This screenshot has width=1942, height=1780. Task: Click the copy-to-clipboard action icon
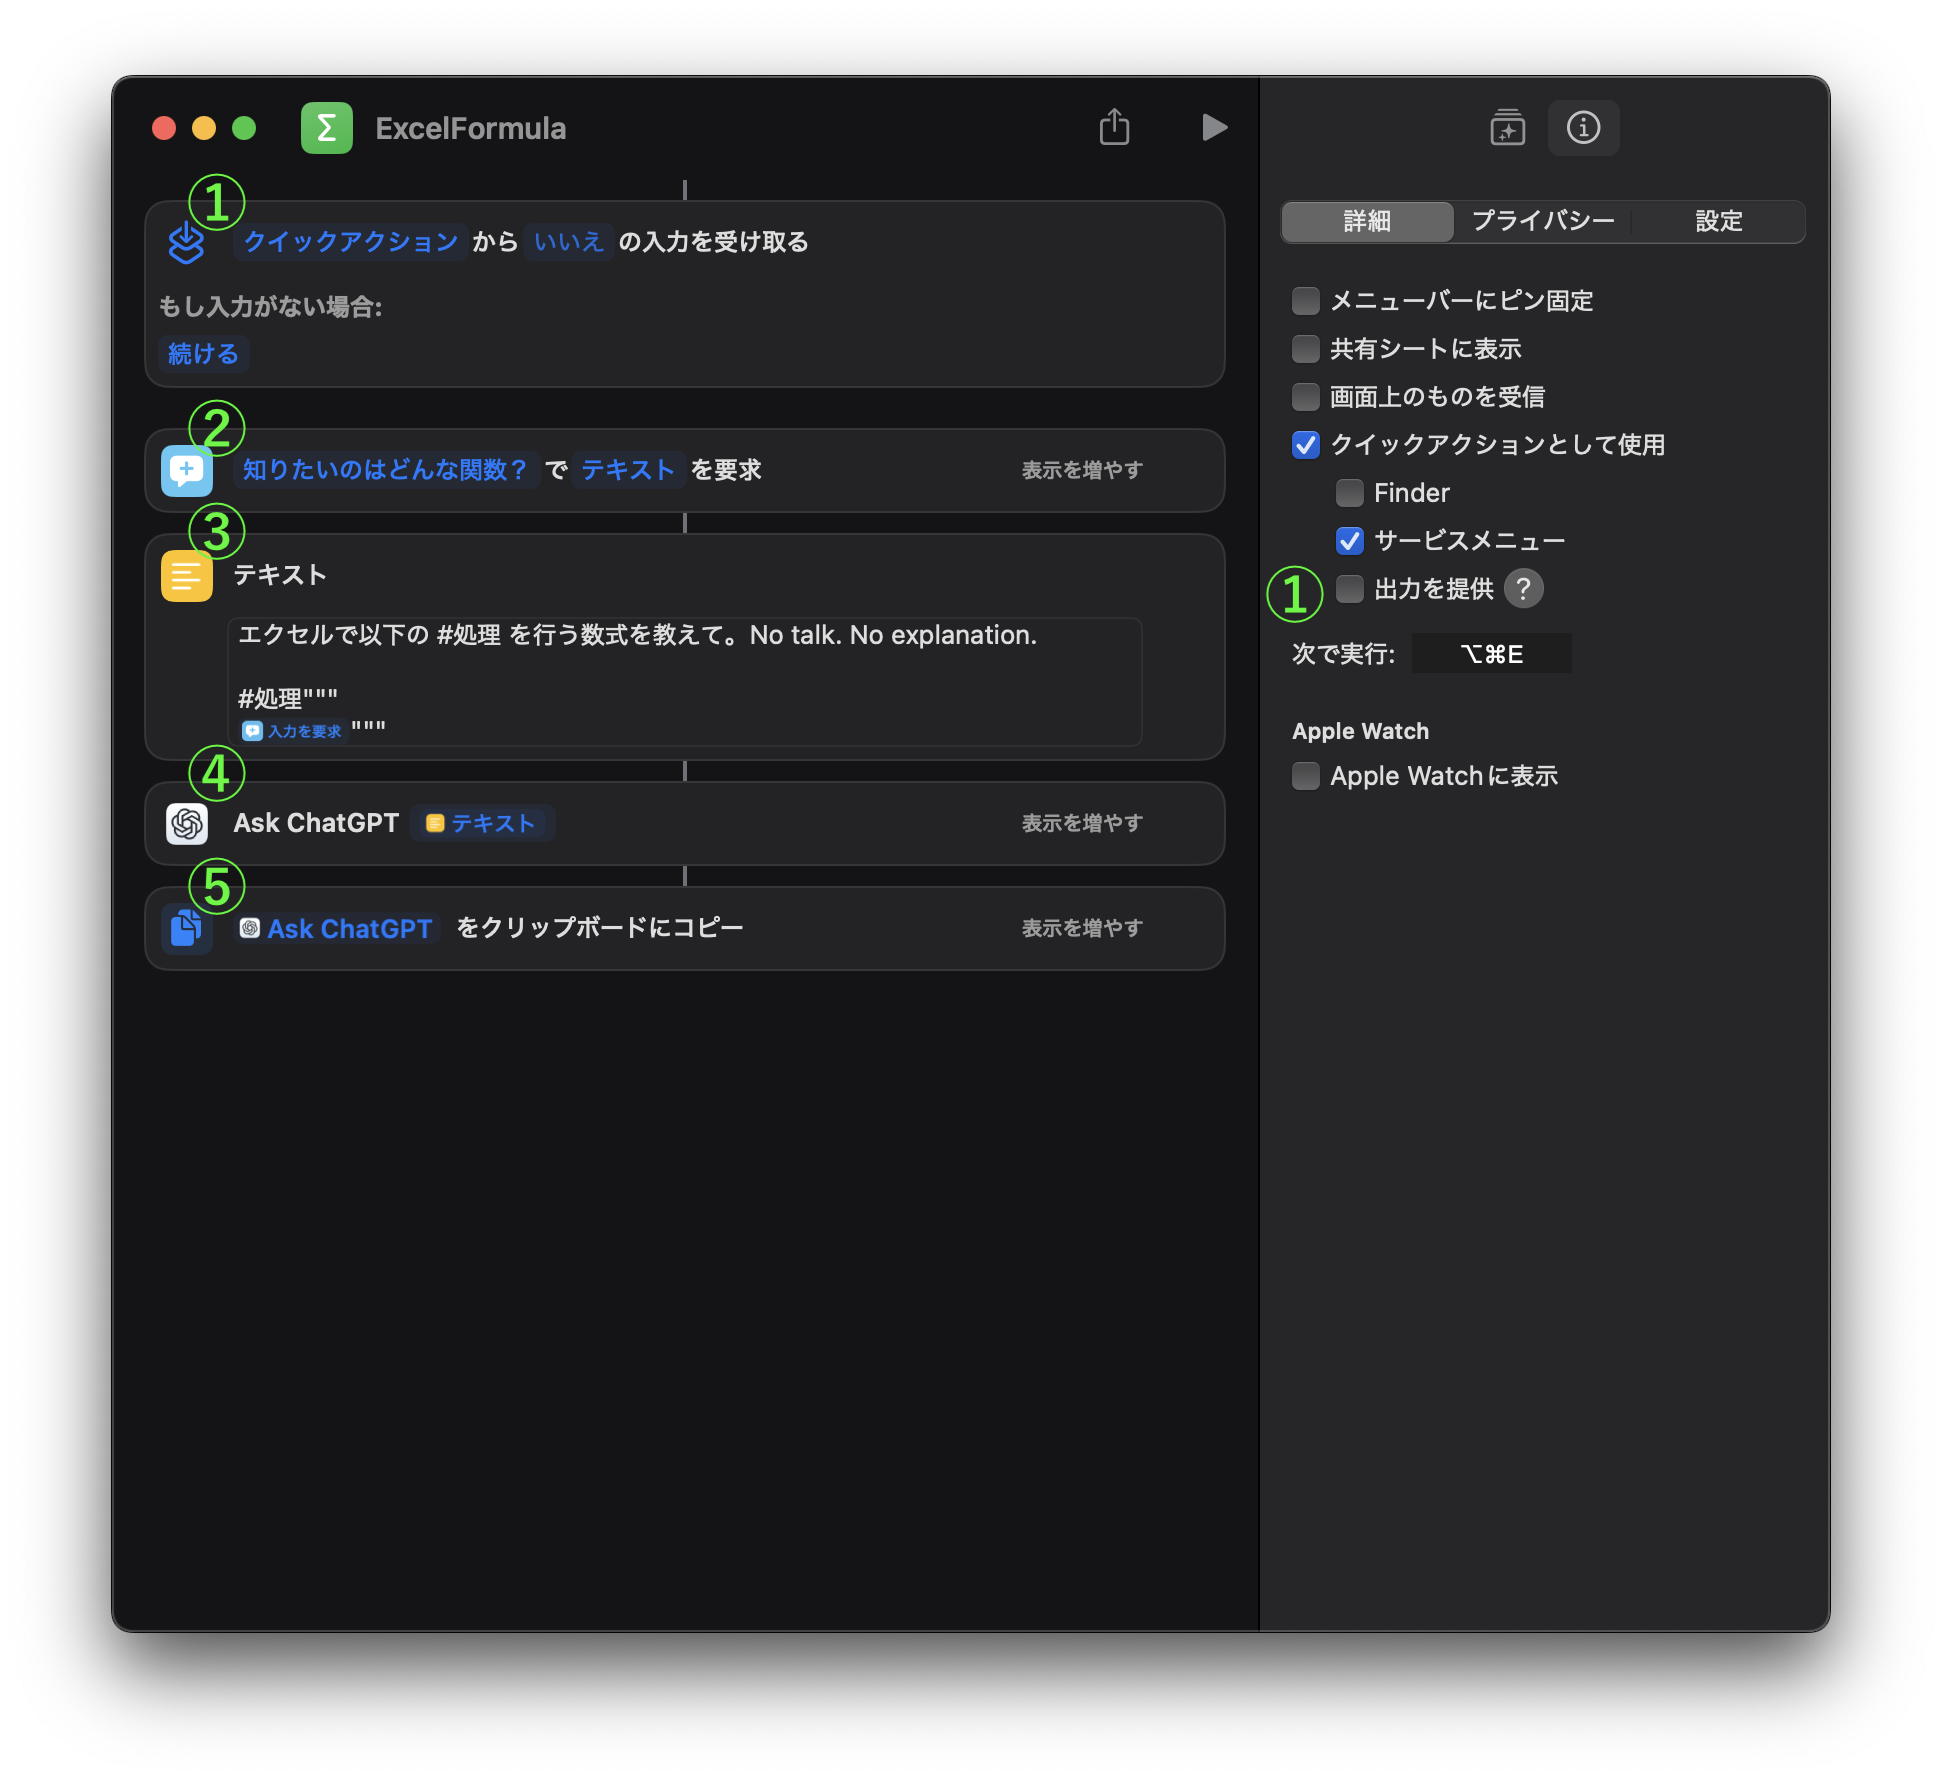click(x=187, y=928)
